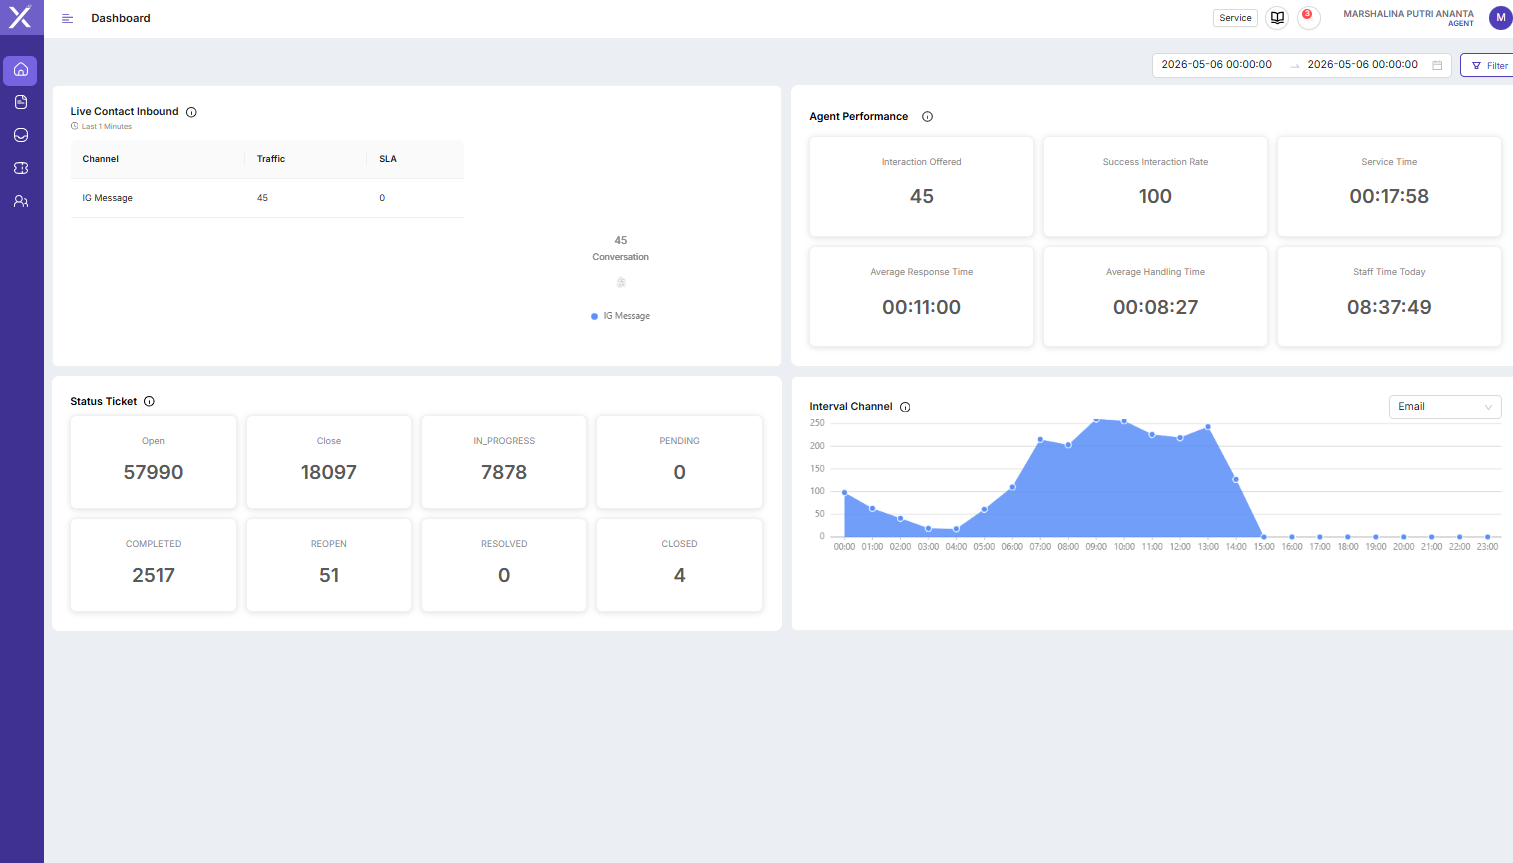Click the X logo at top left

[20, 16]
